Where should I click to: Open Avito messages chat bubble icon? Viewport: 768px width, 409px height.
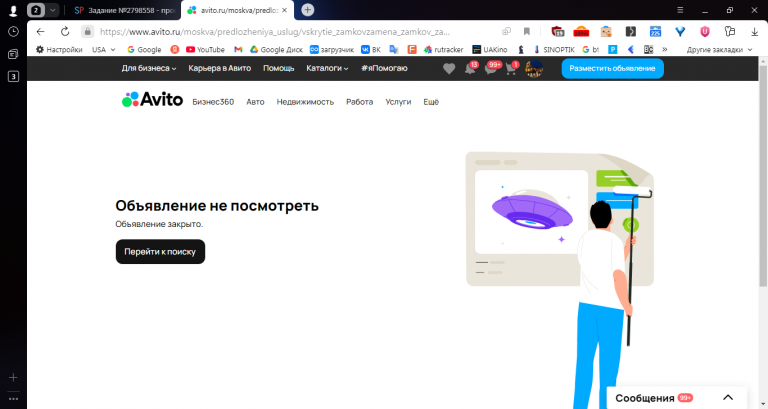[x=491, y=69]
